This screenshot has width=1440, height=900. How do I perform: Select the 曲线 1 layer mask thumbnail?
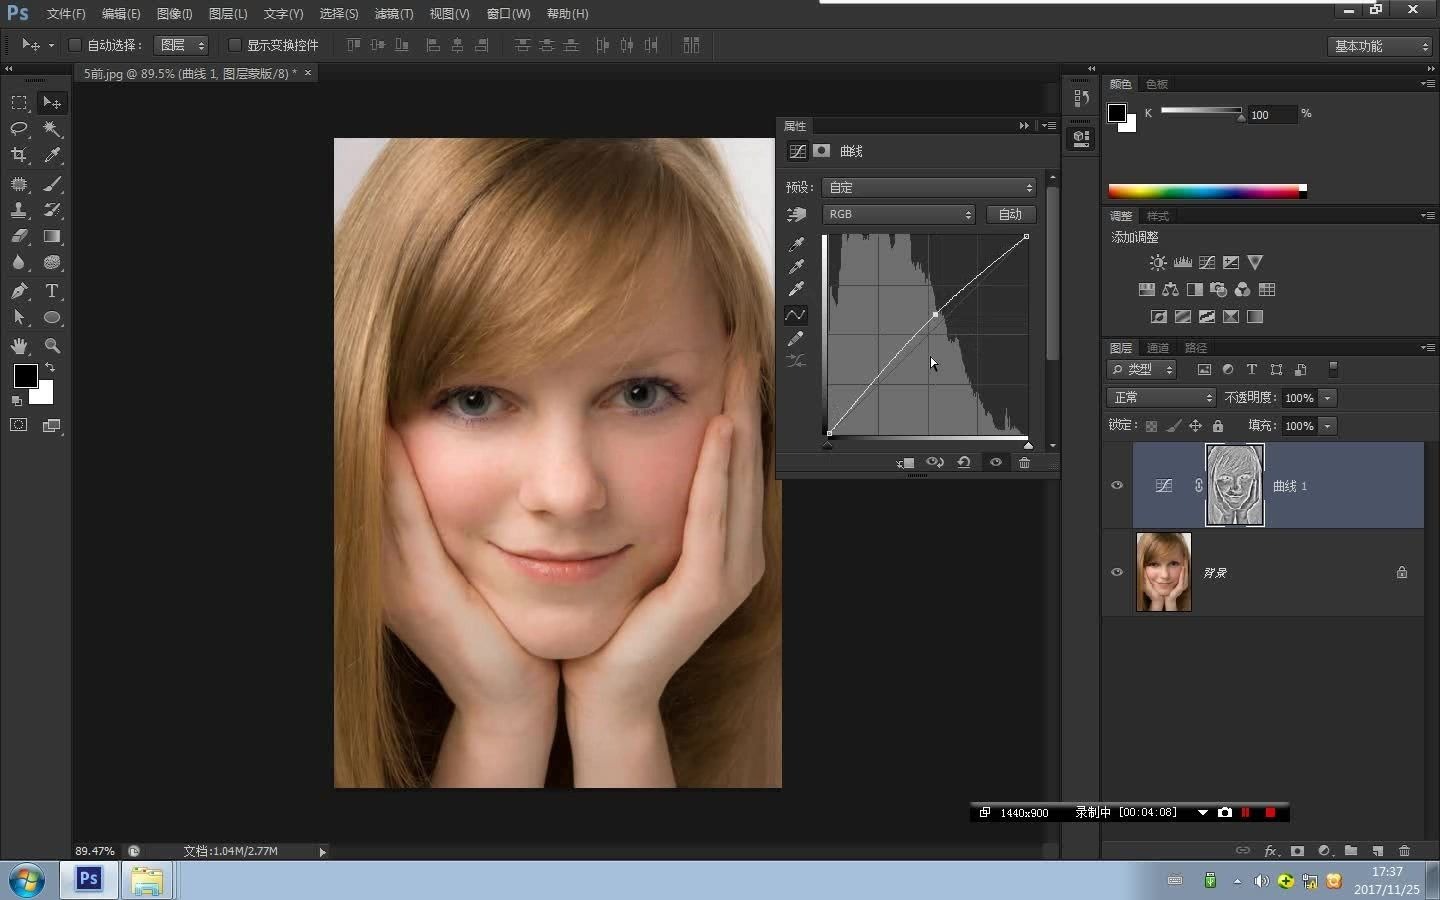coord(1234,485)
